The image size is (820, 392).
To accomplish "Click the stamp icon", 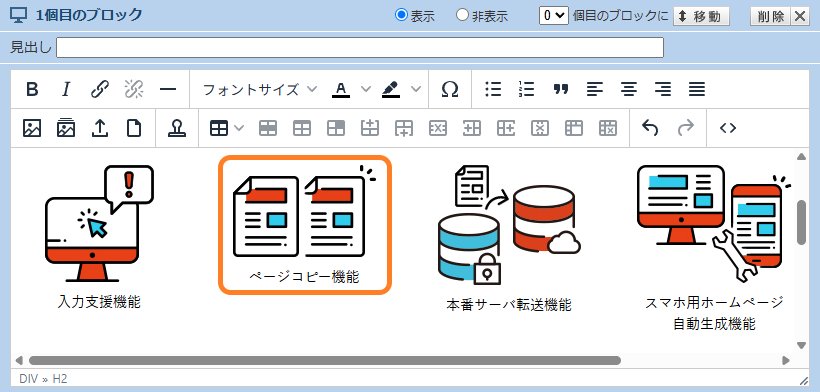I will tap(177, 128).
